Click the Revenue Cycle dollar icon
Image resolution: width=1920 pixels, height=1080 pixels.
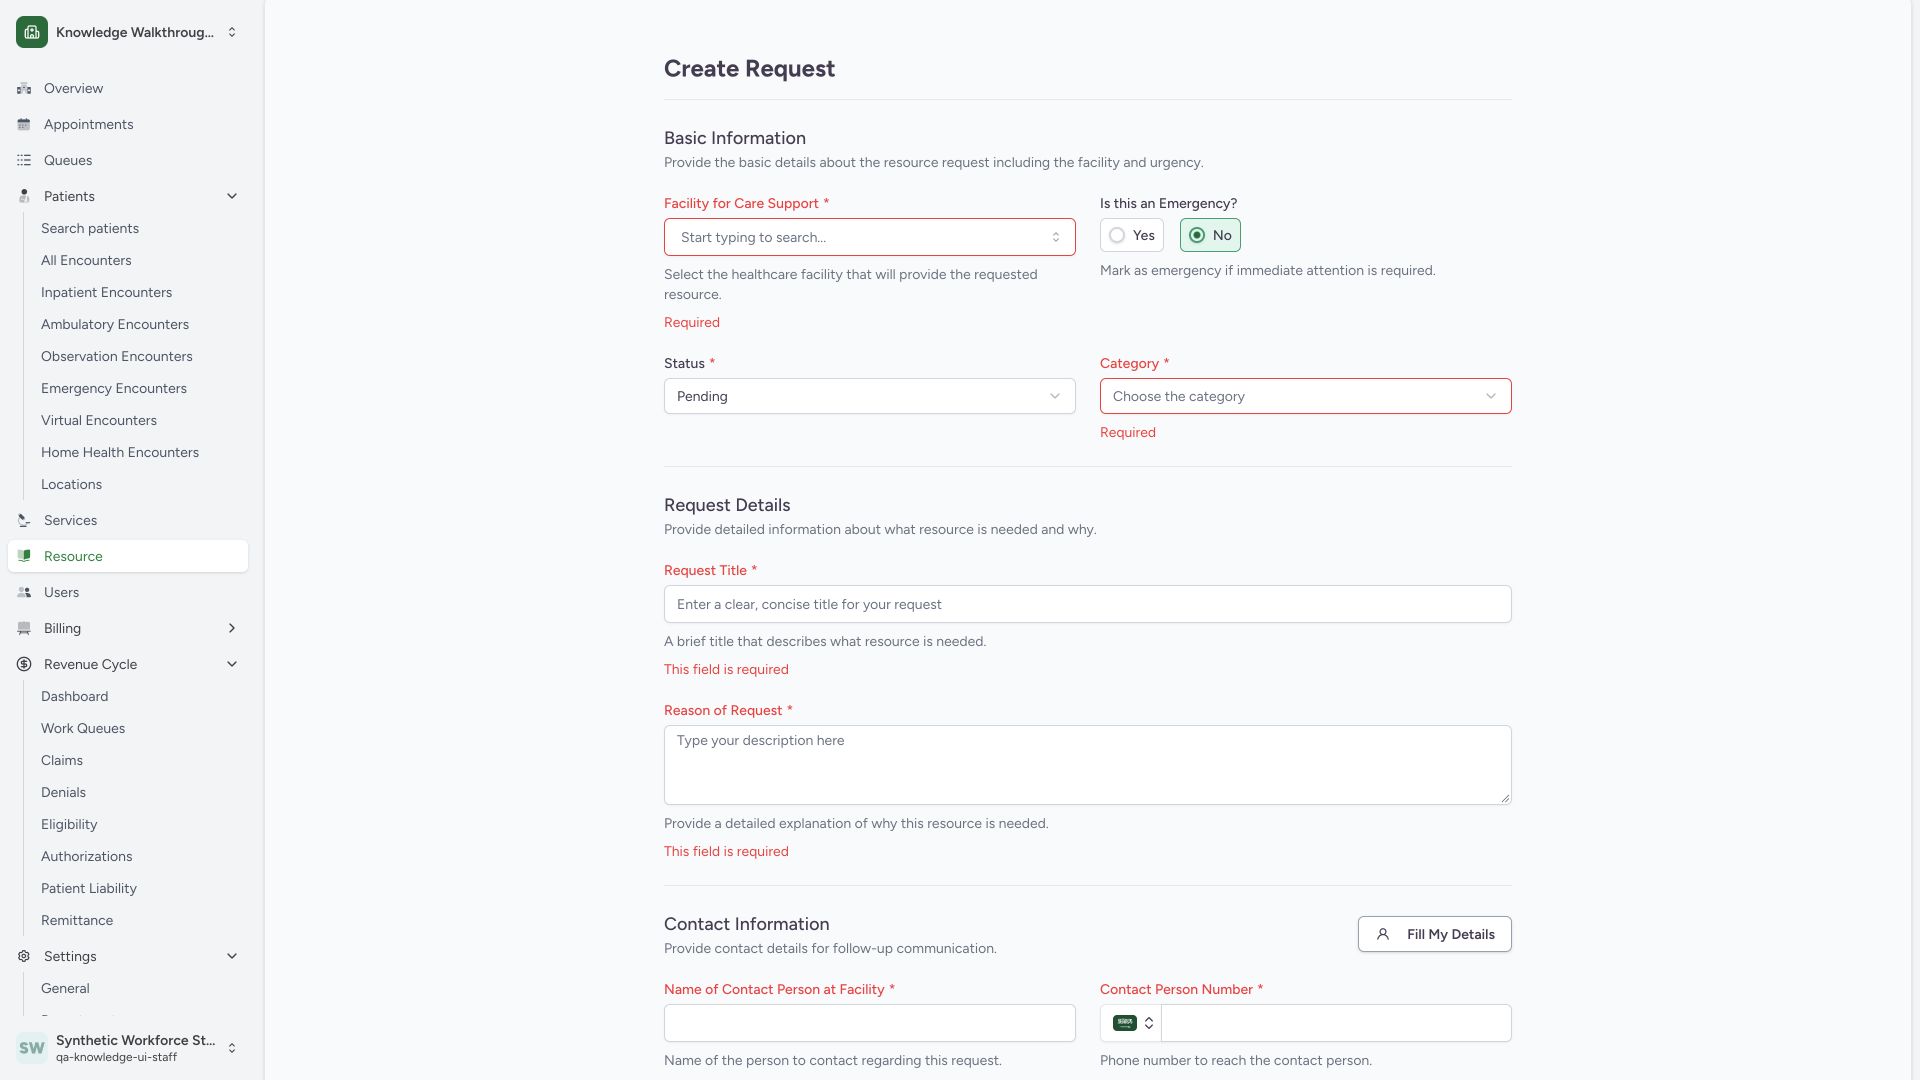[24, 665]
